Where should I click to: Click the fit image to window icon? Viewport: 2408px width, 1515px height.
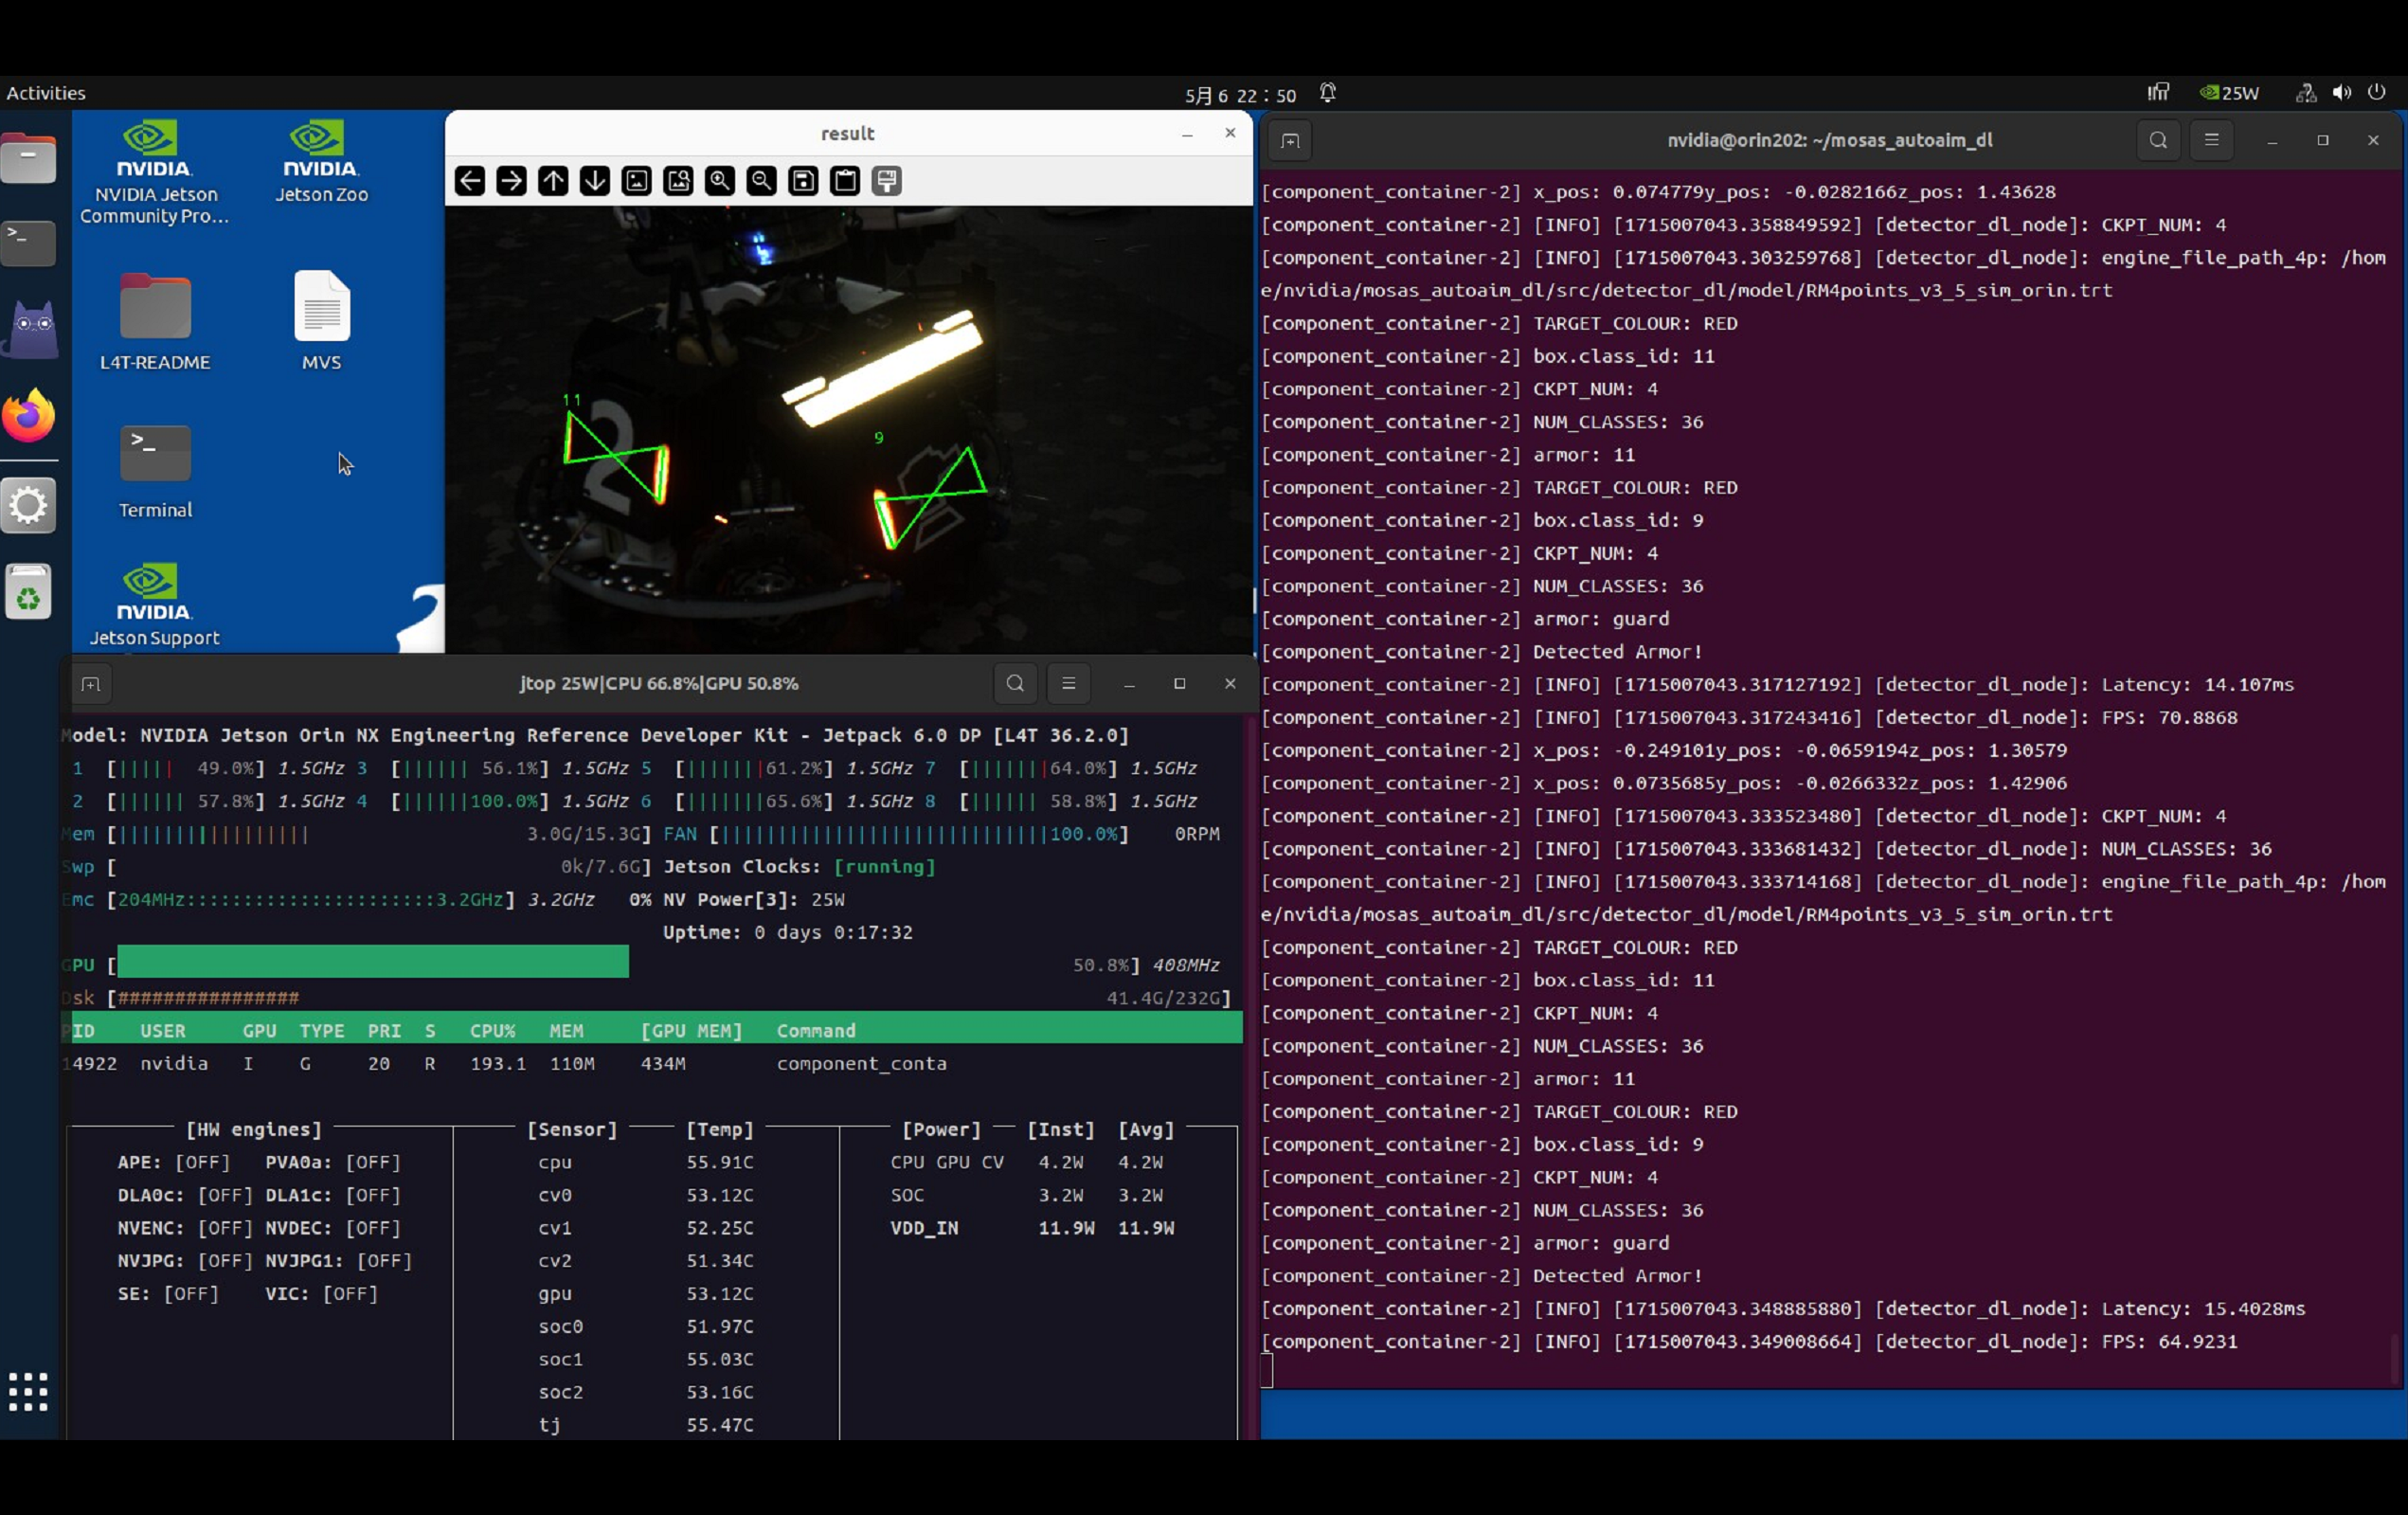coord(678,181)
